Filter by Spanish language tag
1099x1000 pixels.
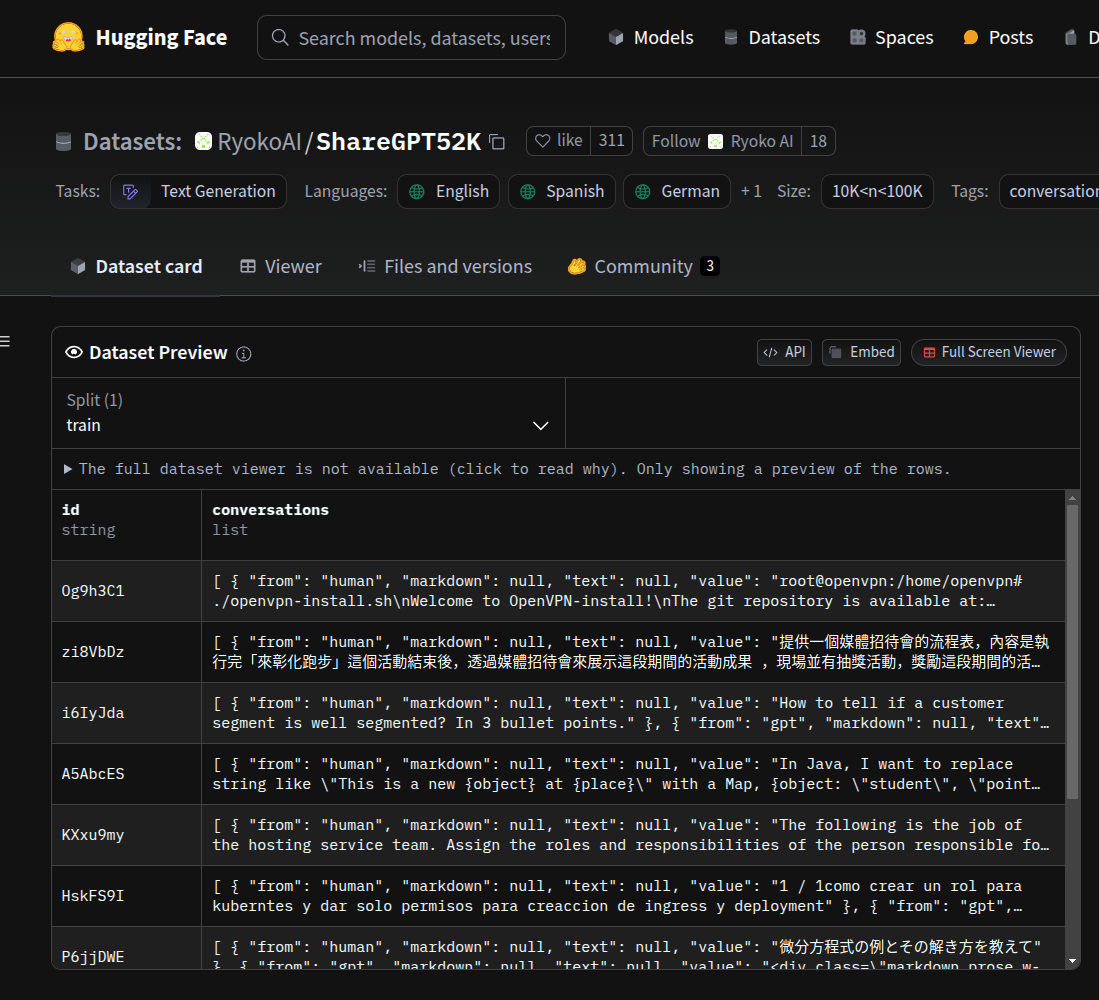coord(561,191)
